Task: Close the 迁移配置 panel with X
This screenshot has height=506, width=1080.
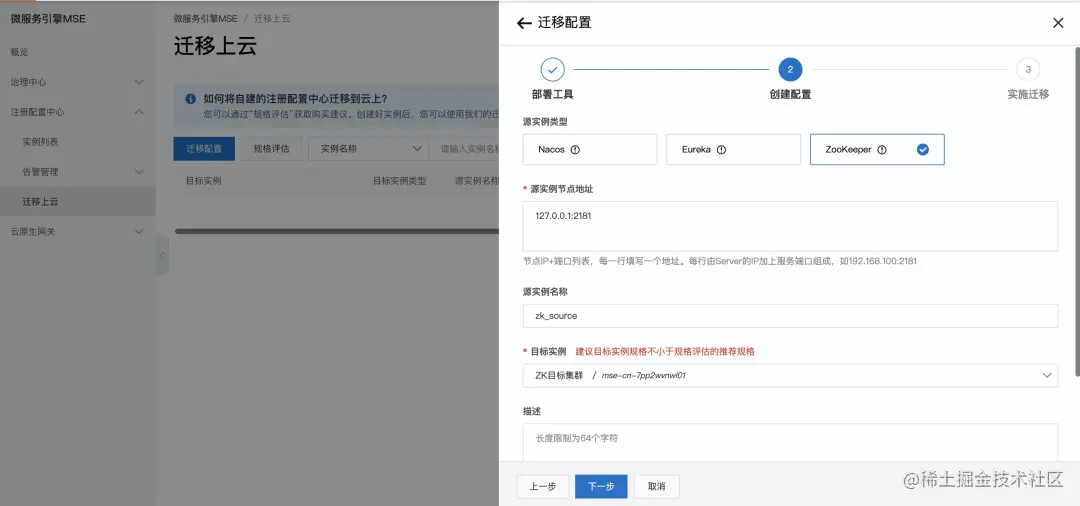Action: pyautogui.click(x=1058, y=23)
